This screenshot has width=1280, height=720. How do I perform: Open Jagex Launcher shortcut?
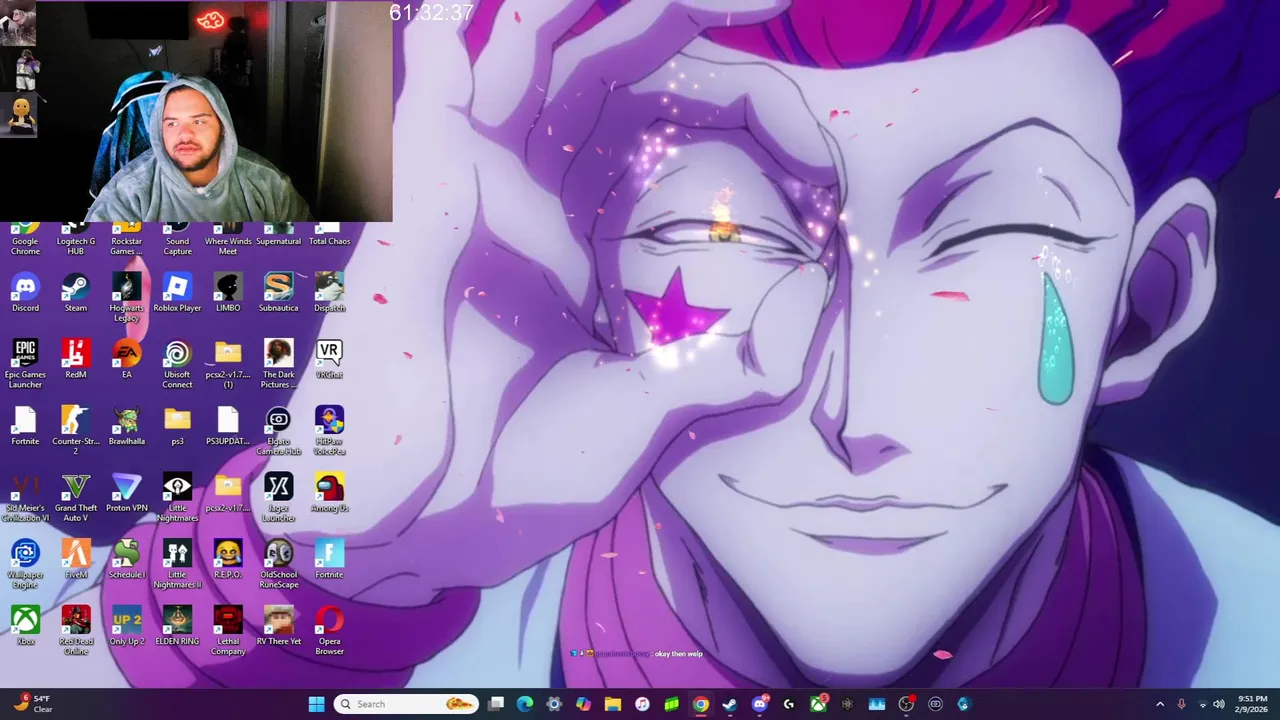tap(279, 498)
